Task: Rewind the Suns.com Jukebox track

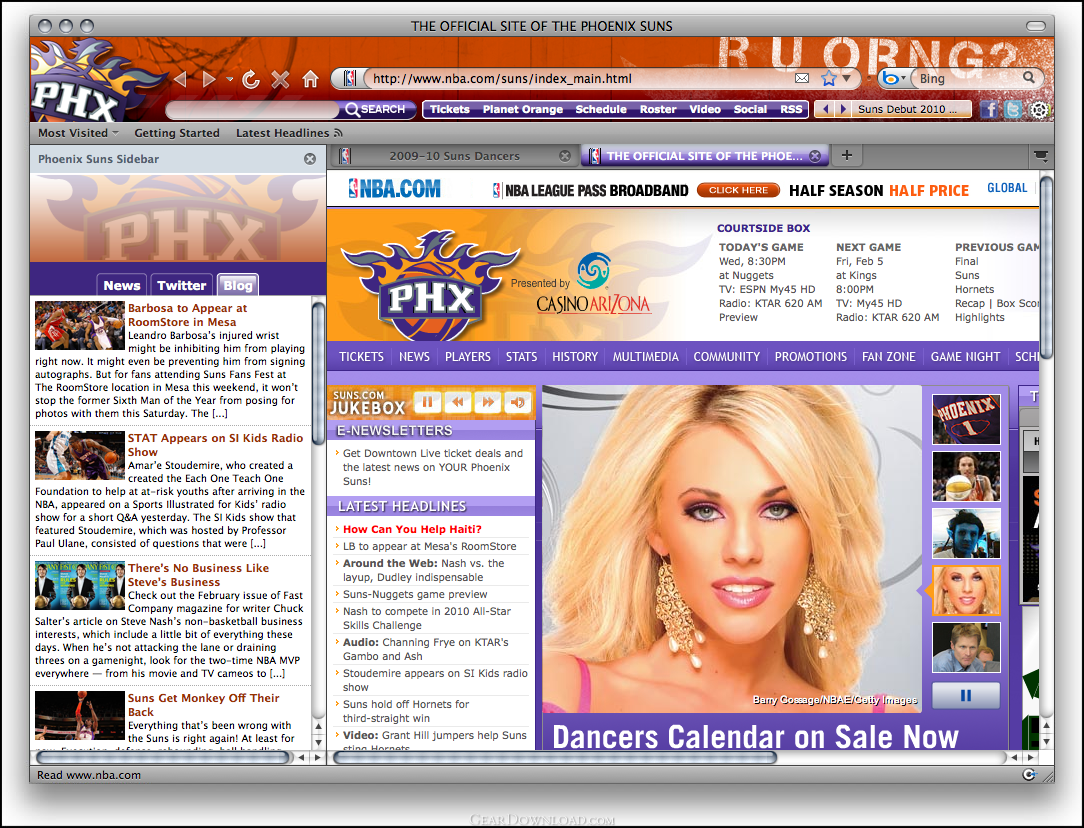Action: click(x=458, y=402)
